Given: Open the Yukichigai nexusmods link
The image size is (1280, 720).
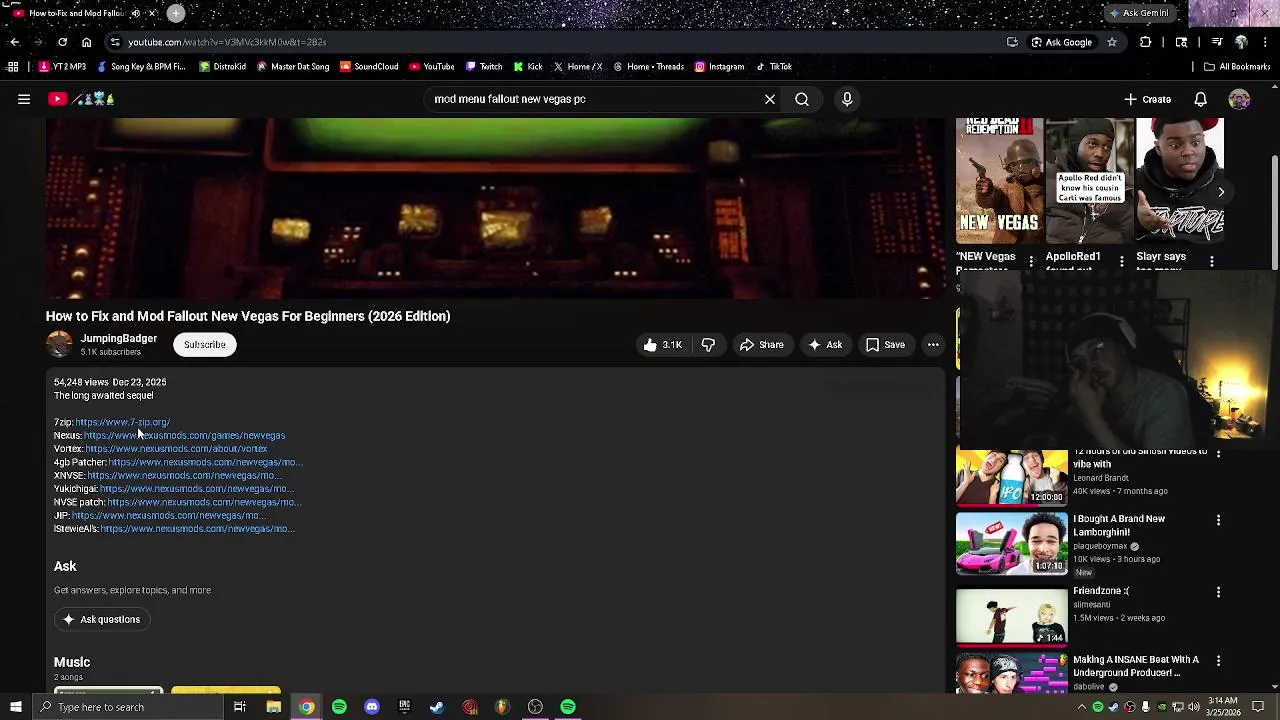Looking at the screenshot, I should coord(197,489).
